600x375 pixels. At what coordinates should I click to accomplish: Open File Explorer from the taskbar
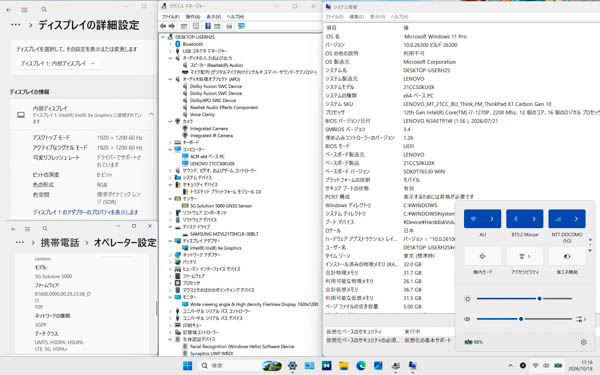(344, 366)
